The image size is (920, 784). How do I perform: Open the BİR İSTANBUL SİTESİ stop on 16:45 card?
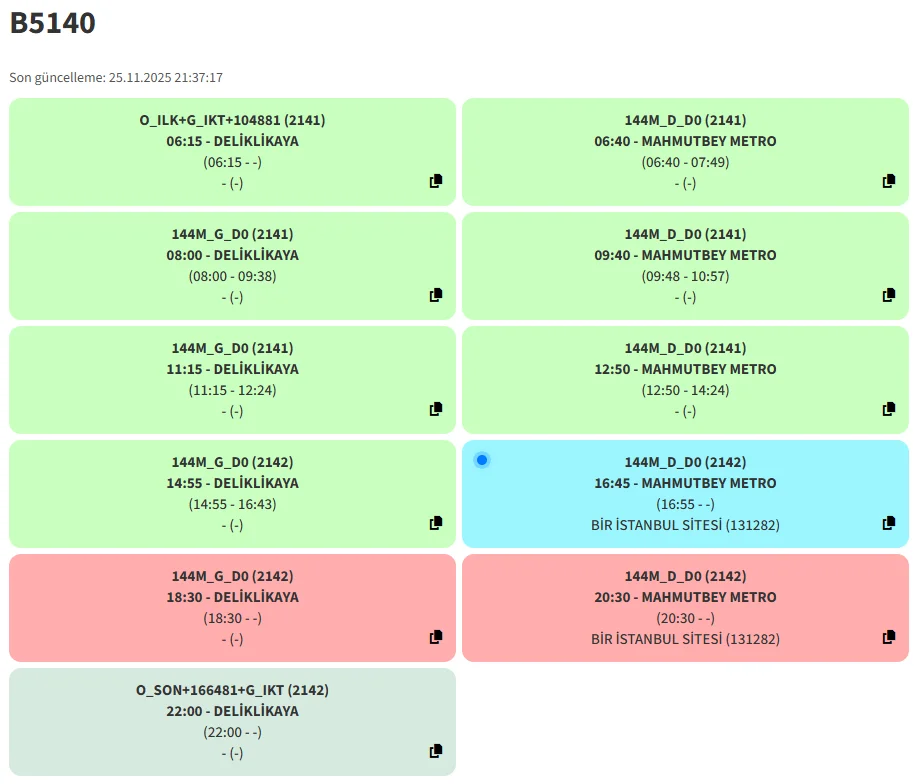685,525
